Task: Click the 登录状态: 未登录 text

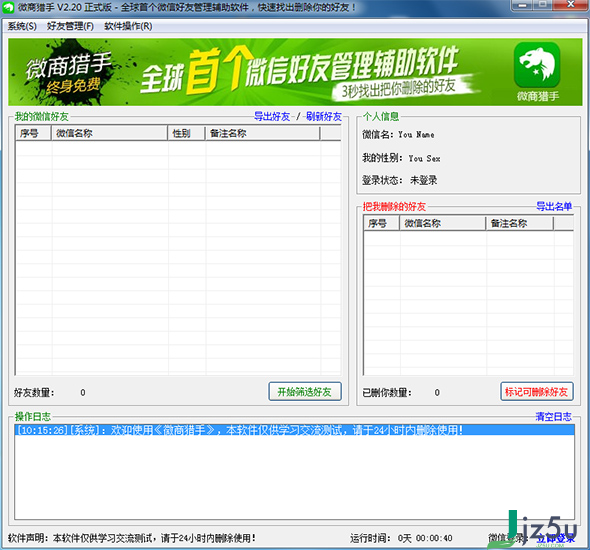Action: [400, 180]
